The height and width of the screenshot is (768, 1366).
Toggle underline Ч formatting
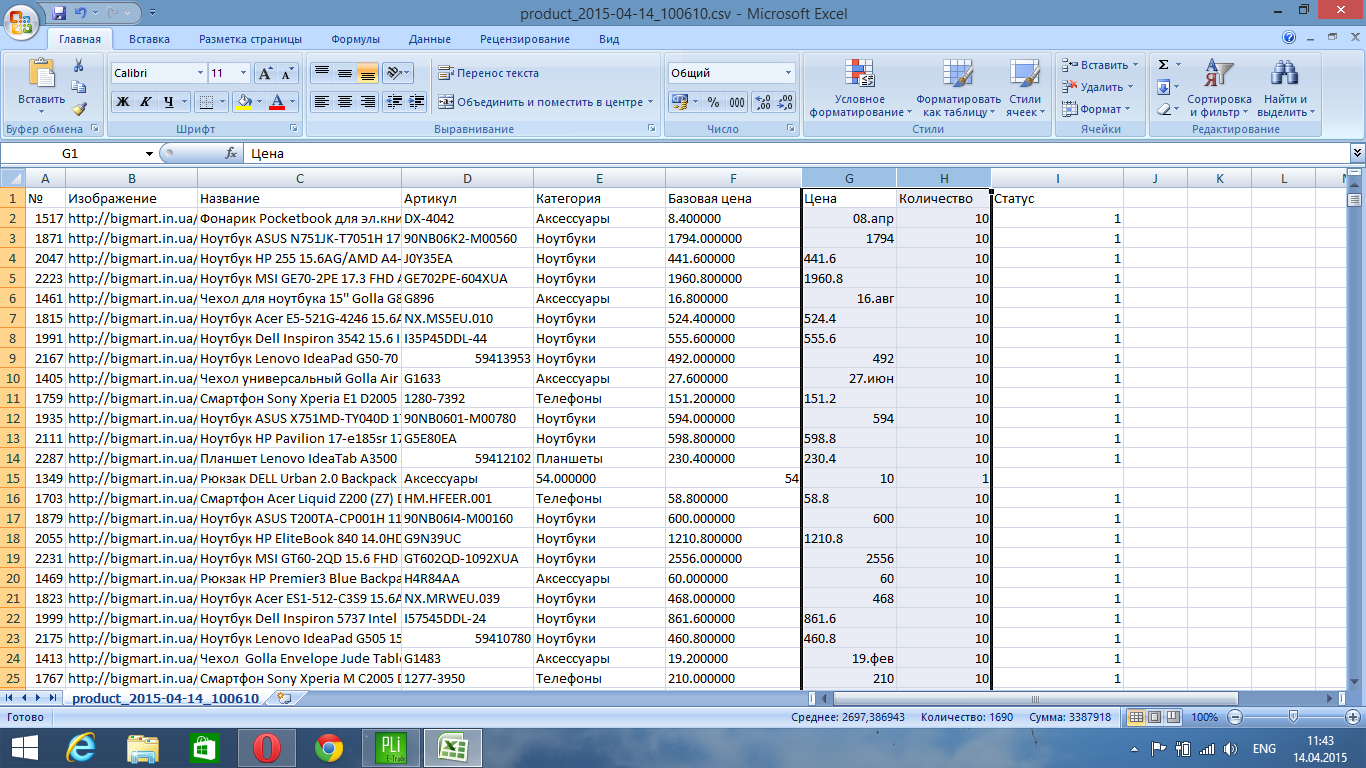pos(169,102)
